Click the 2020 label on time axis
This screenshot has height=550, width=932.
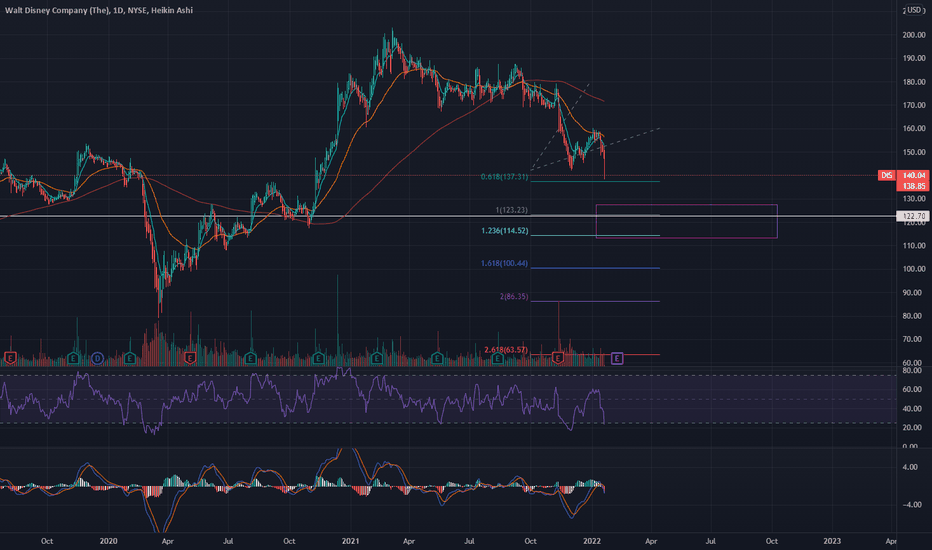tap(108, 541)
